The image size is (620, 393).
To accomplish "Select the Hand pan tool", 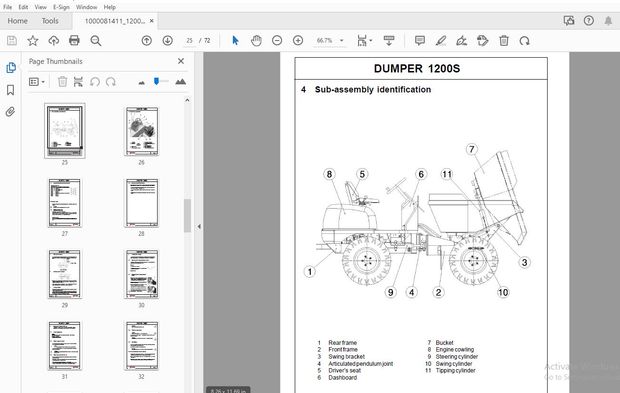I will click(x=256, y=40).
